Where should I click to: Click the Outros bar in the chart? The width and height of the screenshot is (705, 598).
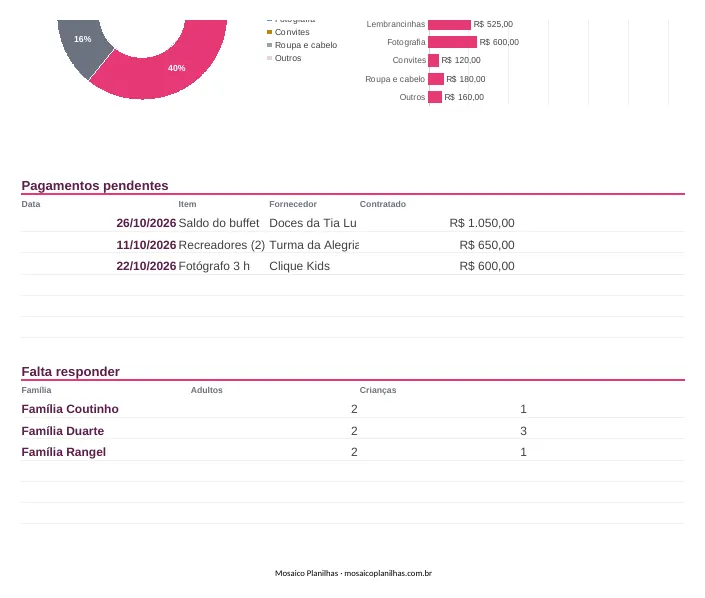click(435, 97)
